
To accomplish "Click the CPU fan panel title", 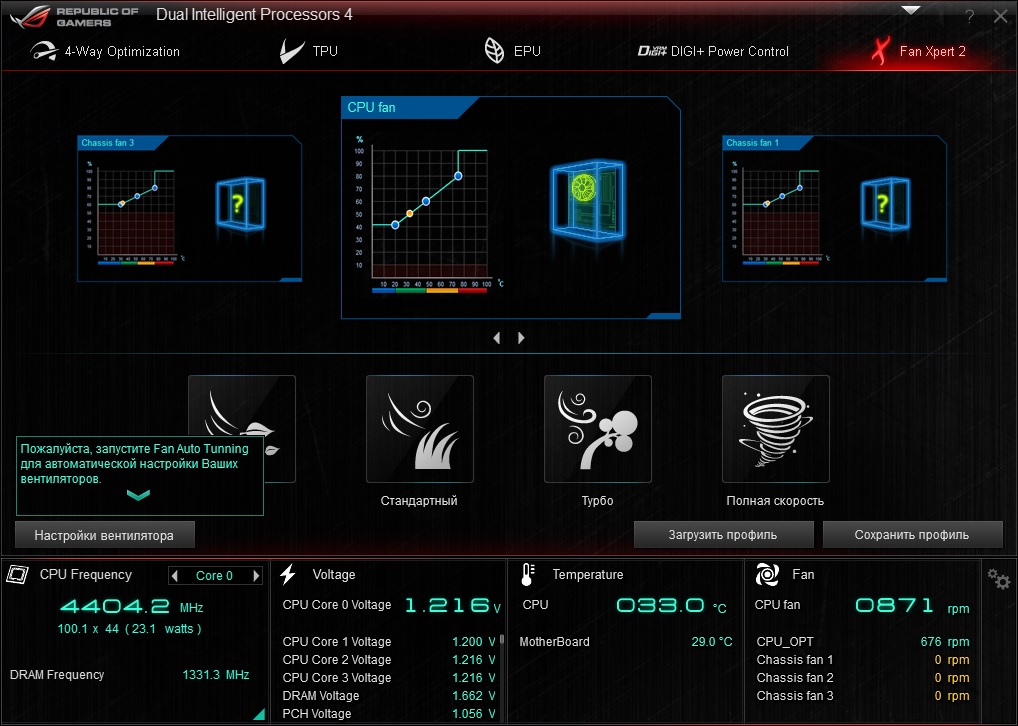I will 371,107.
